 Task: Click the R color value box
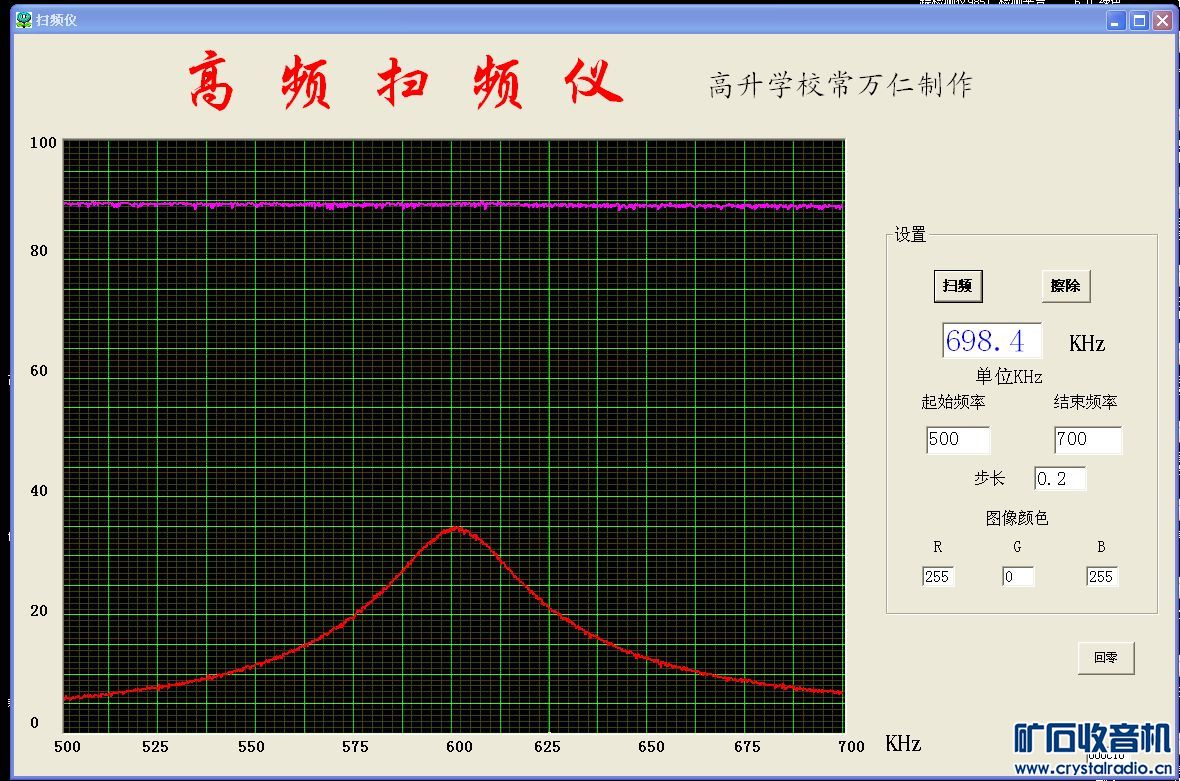[x=937, y=577]
